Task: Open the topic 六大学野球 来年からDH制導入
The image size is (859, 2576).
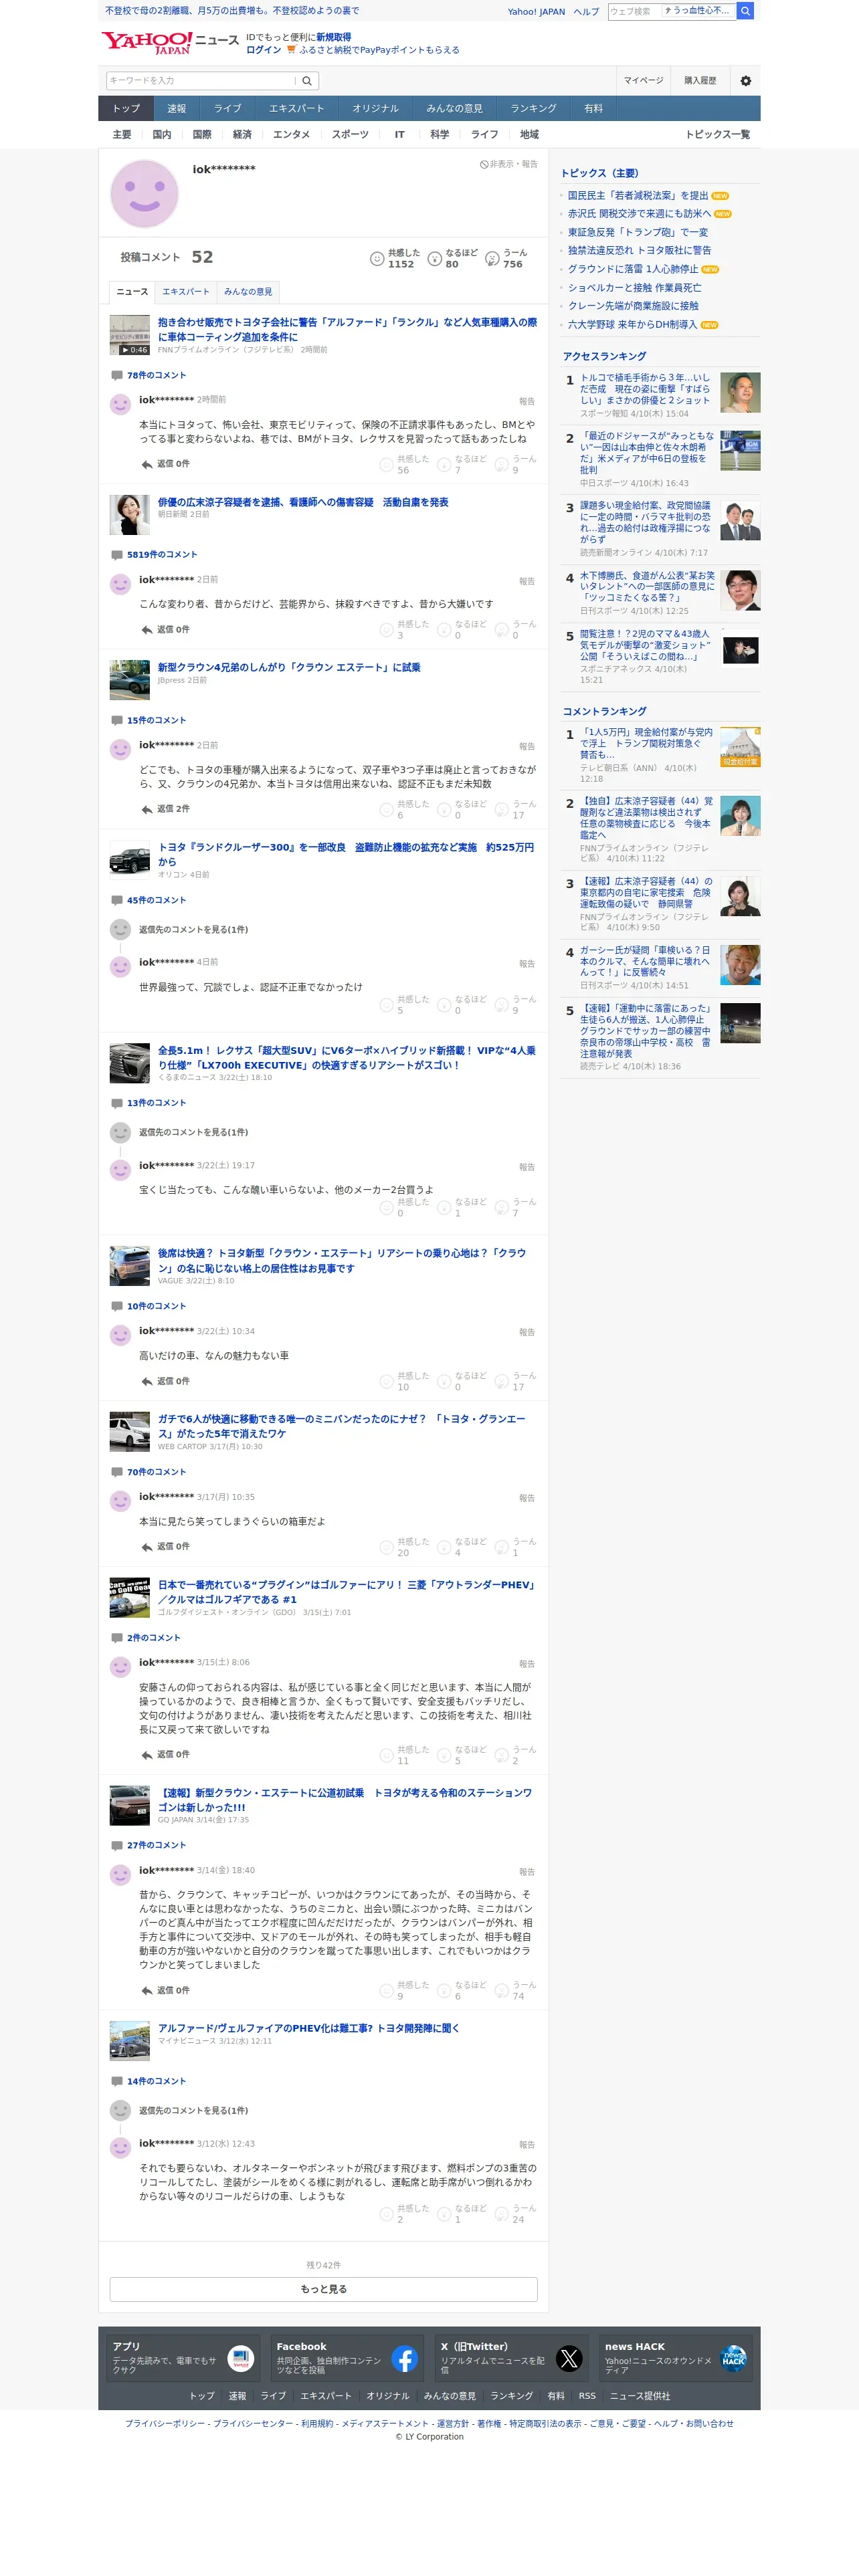Action: click(632, 325)
